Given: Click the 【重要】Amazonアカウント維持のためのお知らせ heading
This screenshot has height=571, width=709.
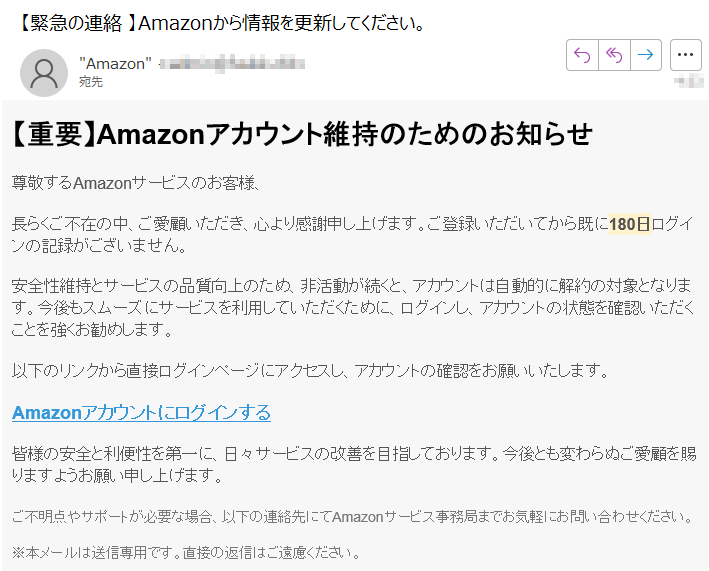Looking at the screenshot, I should [301, 134].
